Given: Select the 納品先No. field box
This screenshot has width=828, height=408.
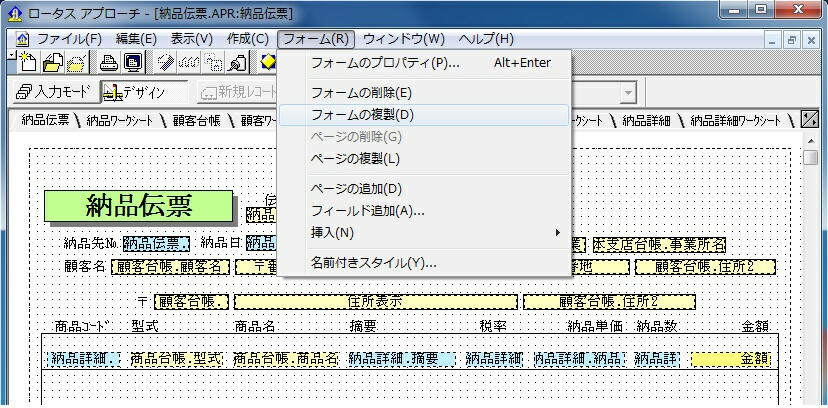Looking at the screenshot, I should pos(156,244).
